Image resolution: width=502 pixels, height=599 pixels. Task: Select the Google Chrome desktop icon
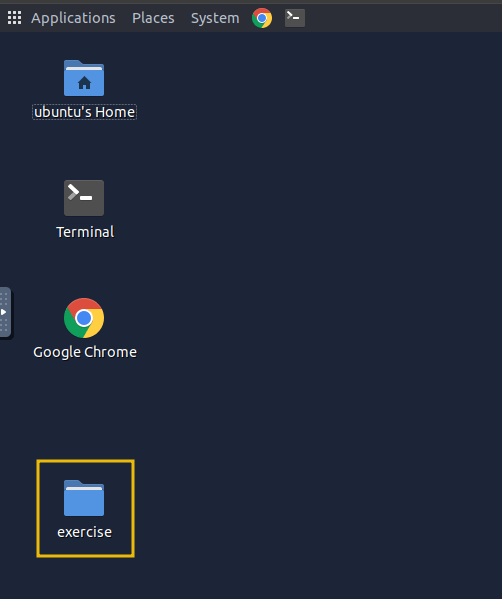(84, 318)
